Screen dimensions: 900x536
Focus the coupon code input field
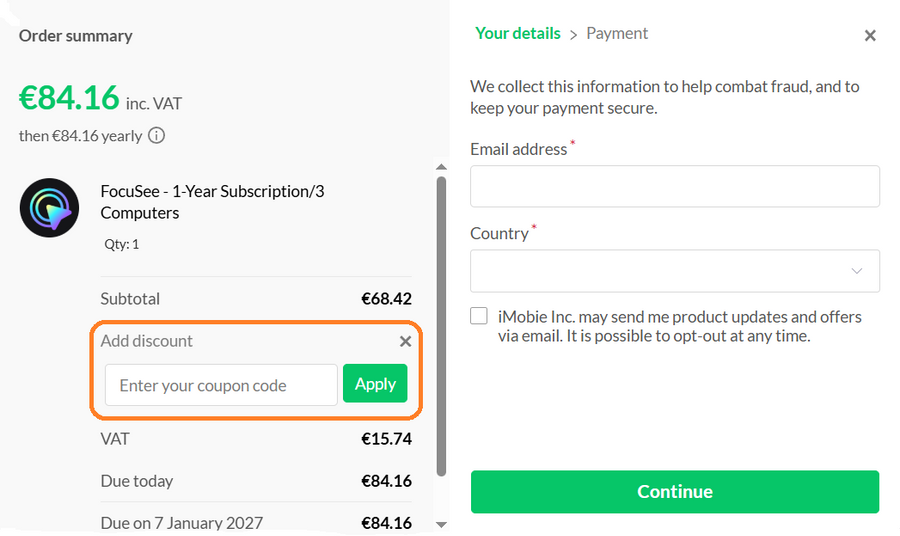coord(221,385)
